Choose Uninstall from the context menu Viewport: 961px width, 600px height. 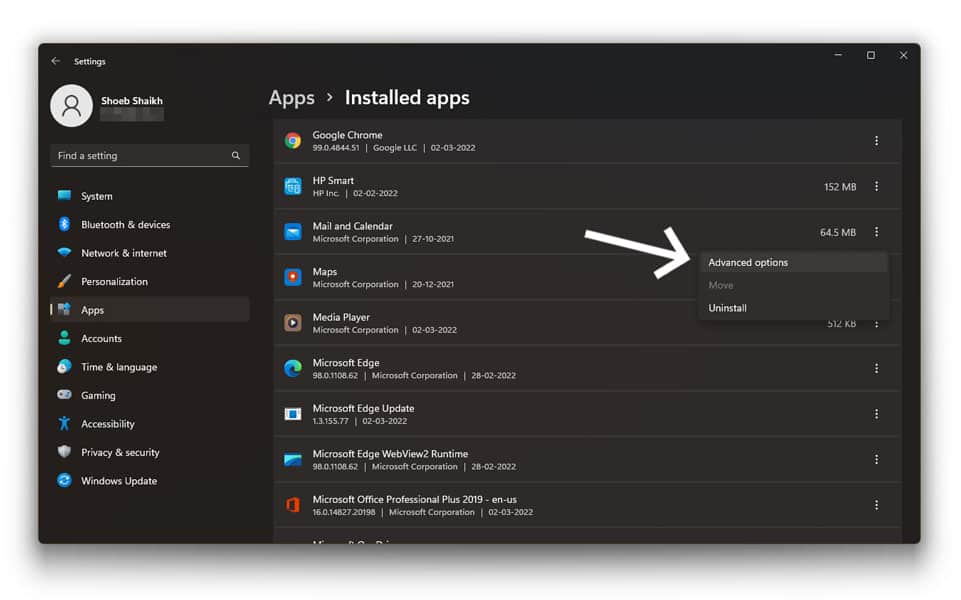(x=794, y=308)
